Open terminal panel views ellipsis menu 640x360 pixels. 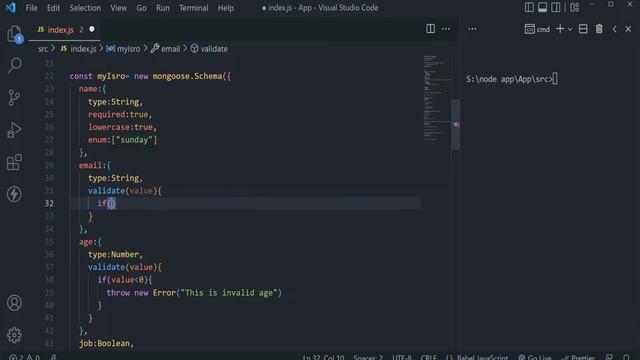[x=472, y=29]
